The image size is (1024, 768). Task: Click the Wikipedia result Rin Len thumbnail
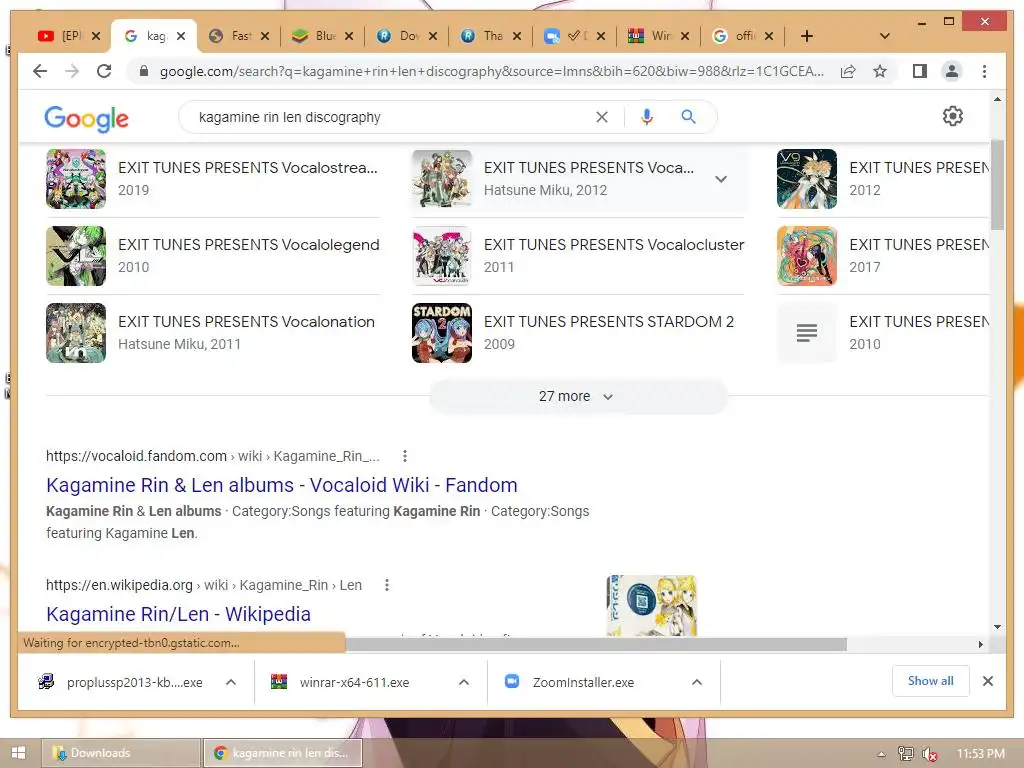pos(651,605)
